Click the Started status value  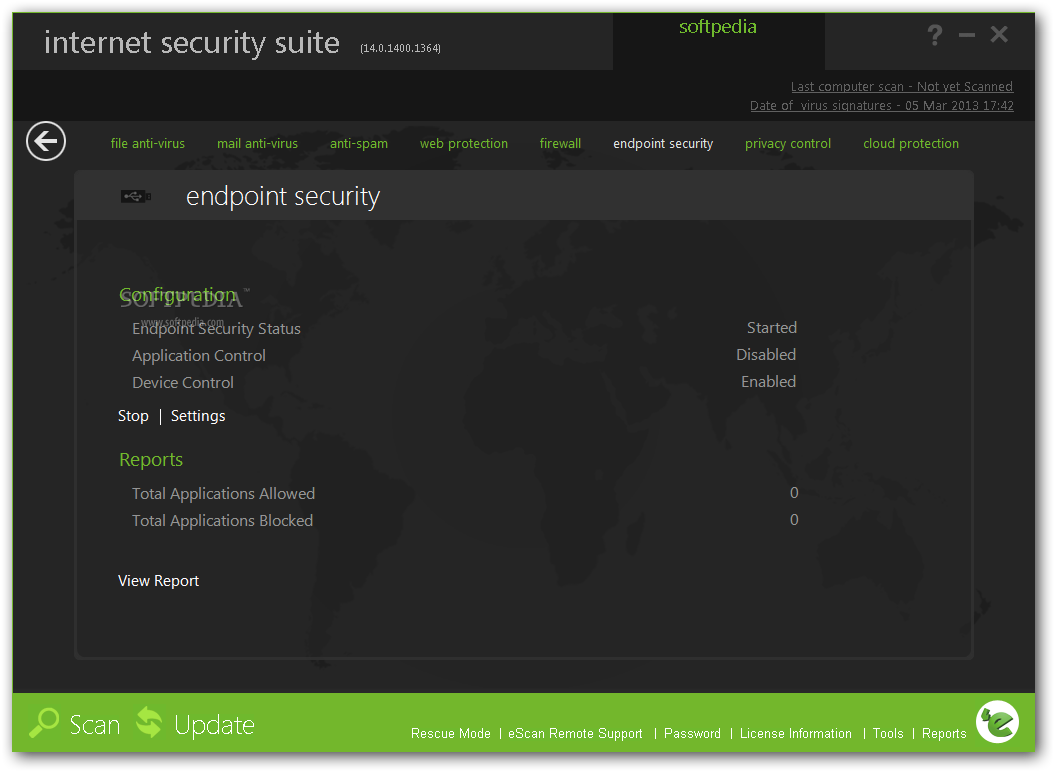(x=772, y=328)
